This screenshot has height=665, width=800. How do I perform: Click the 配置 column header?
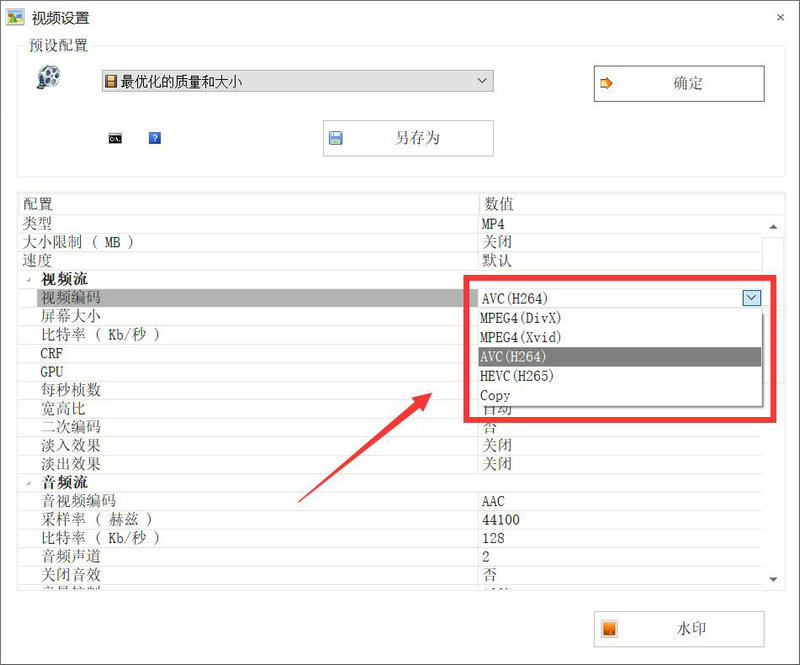[x=248, y=204]
